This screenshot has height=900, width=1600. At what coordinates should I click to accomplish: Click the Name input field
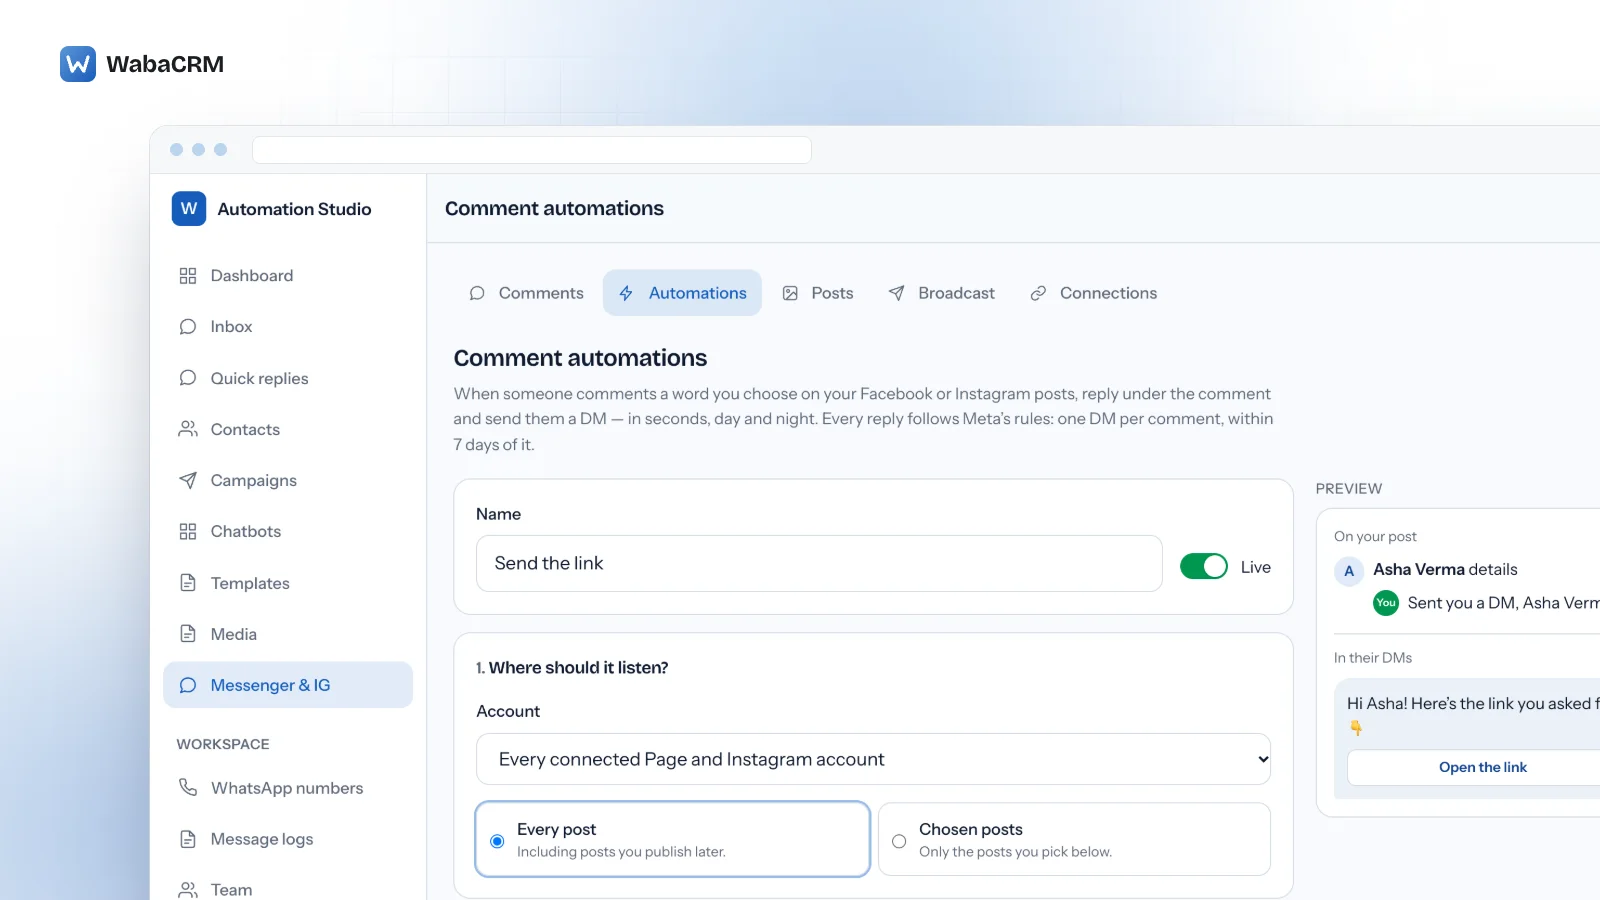click(819, 563)
